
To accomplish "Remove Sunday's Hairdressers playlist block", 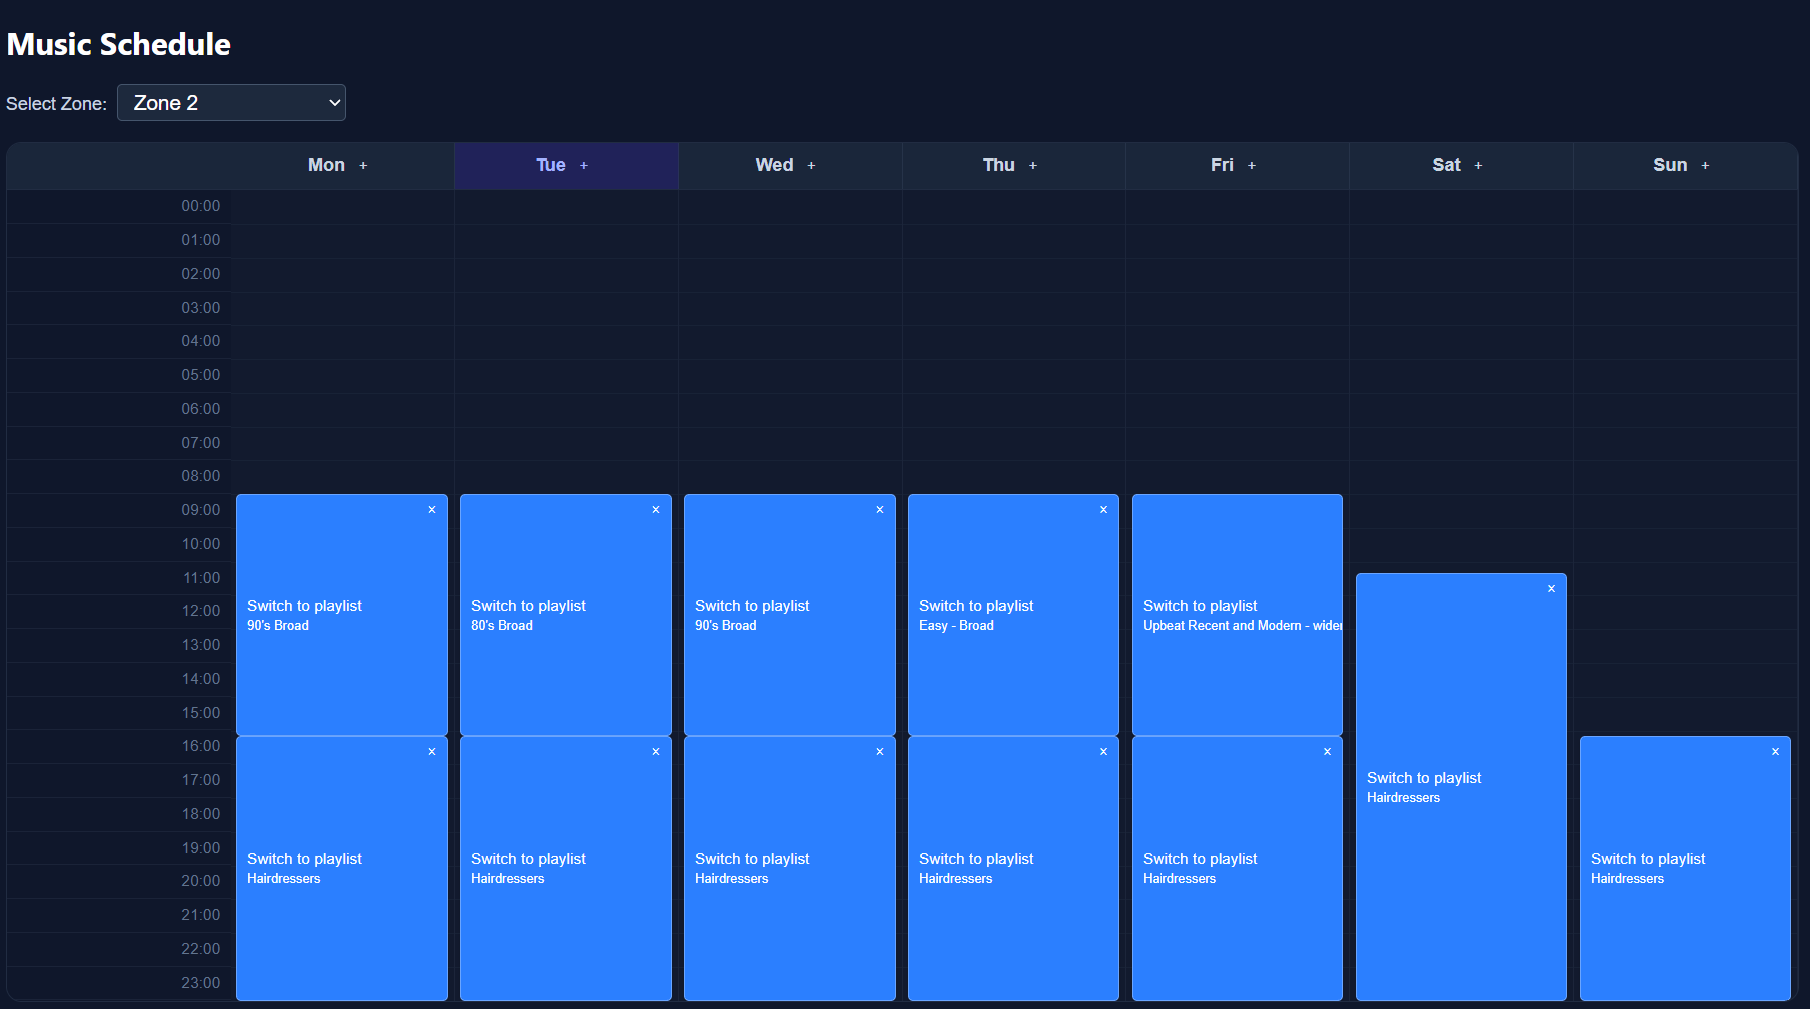I will [1775, 752].
